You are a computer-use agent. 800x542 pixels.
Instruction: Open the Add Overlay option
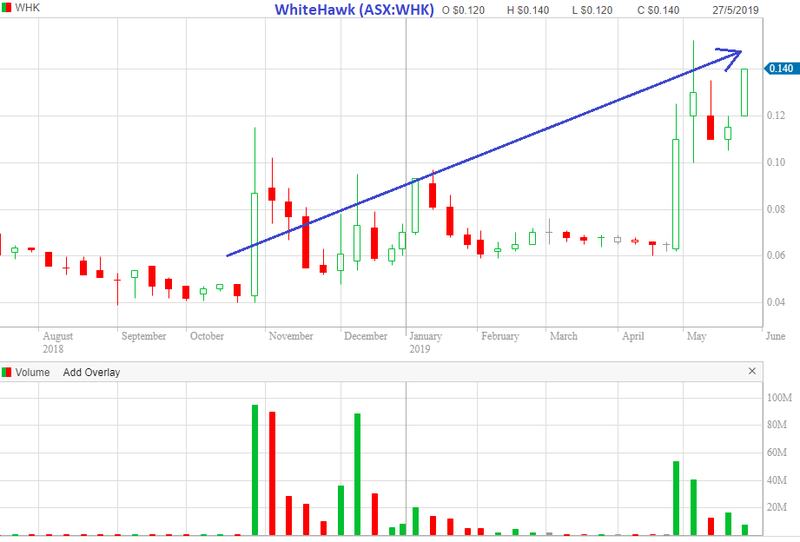tap(91, 372)
